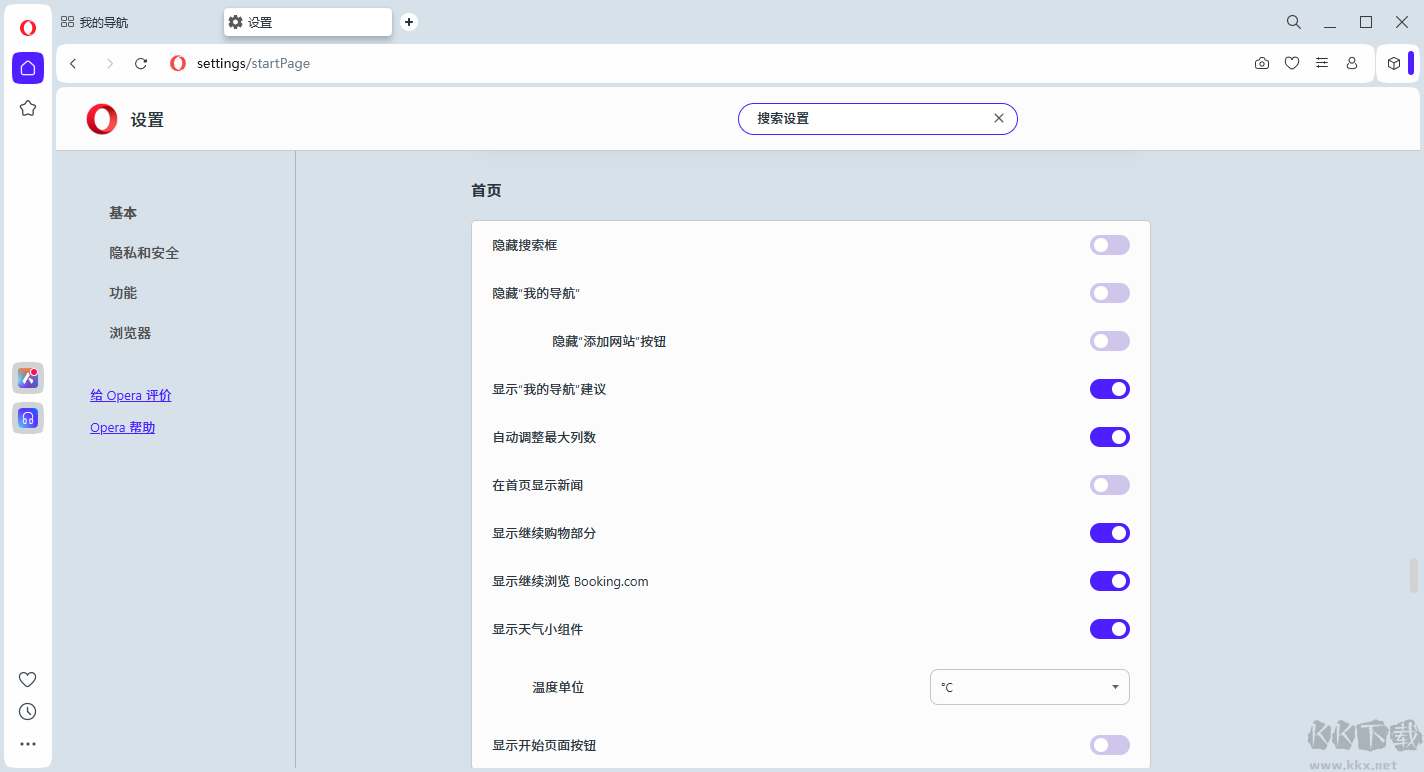The height and width of the screenshot is (772, 1424).
Task: Reload the settings page
Action: pos(141,63)
